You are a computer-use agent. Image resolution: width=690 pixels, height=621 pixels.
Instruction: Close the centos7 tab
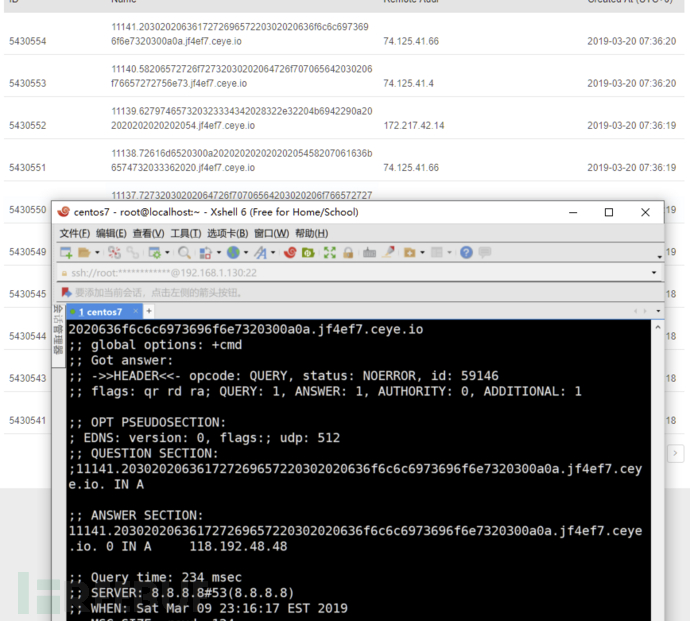[136, 311]
